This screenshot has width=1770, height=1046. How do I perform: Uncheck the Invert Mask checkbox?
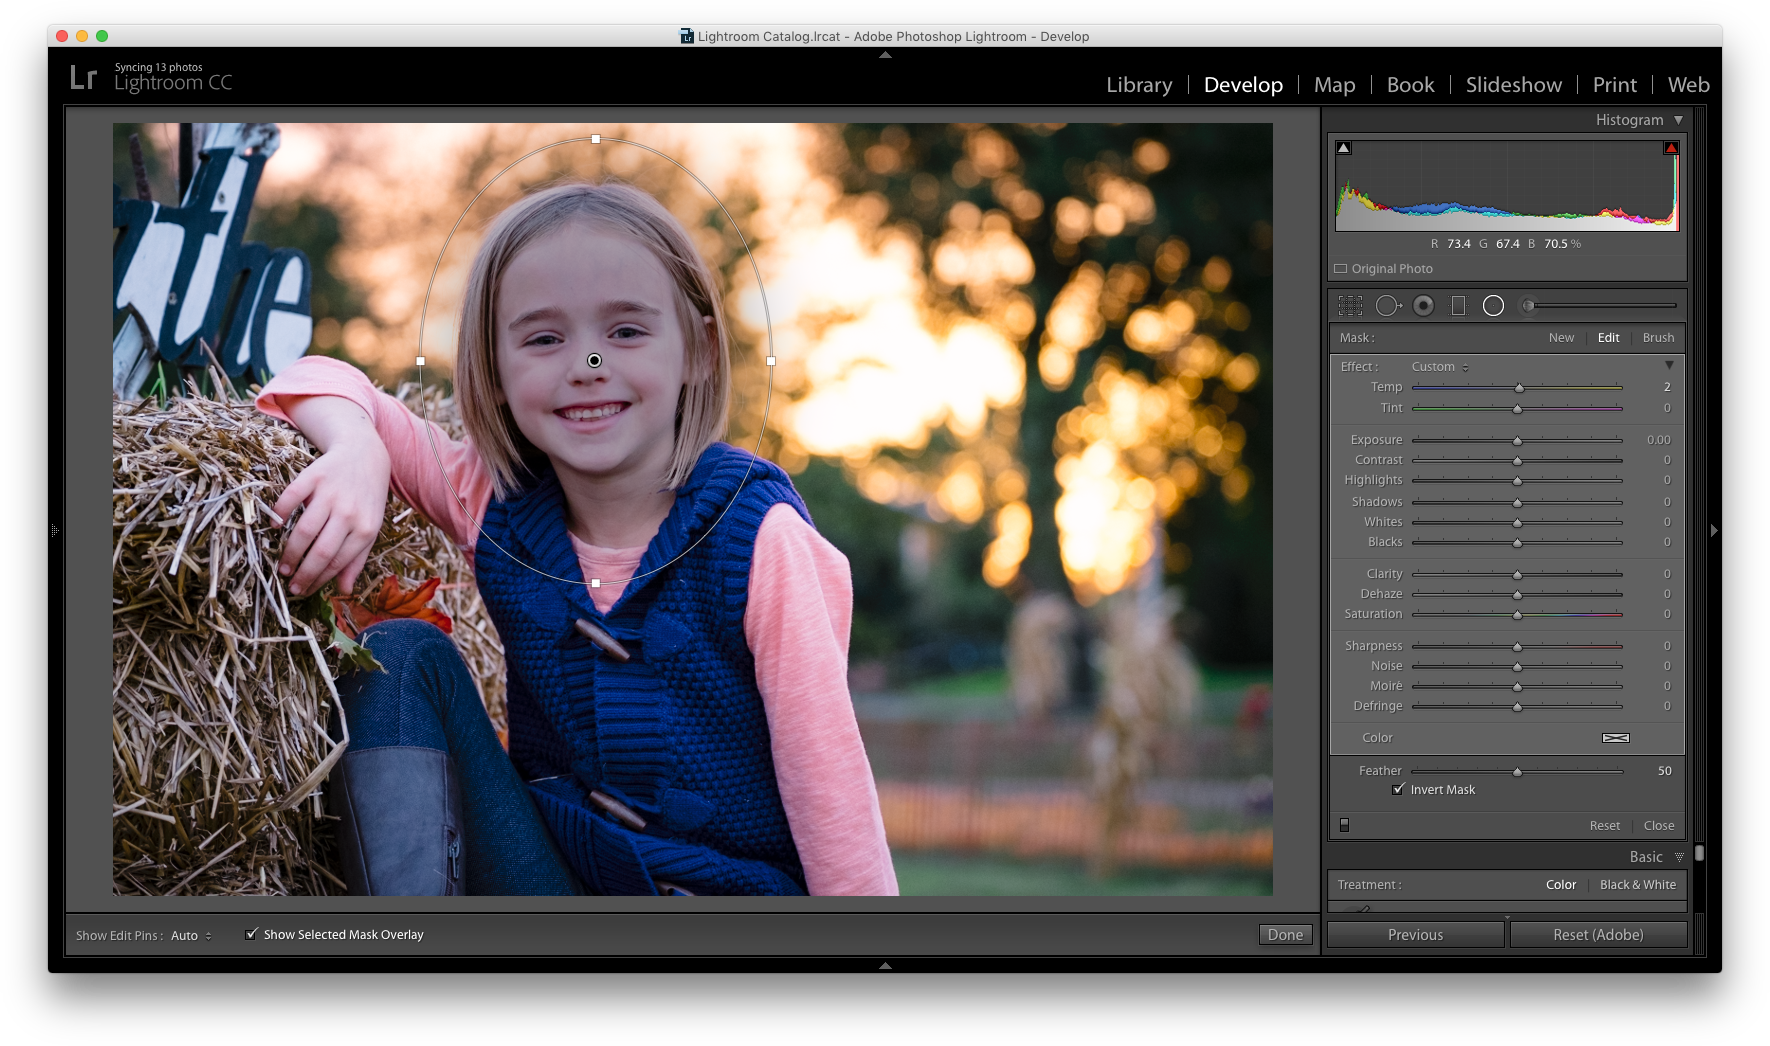point(1398,790)
